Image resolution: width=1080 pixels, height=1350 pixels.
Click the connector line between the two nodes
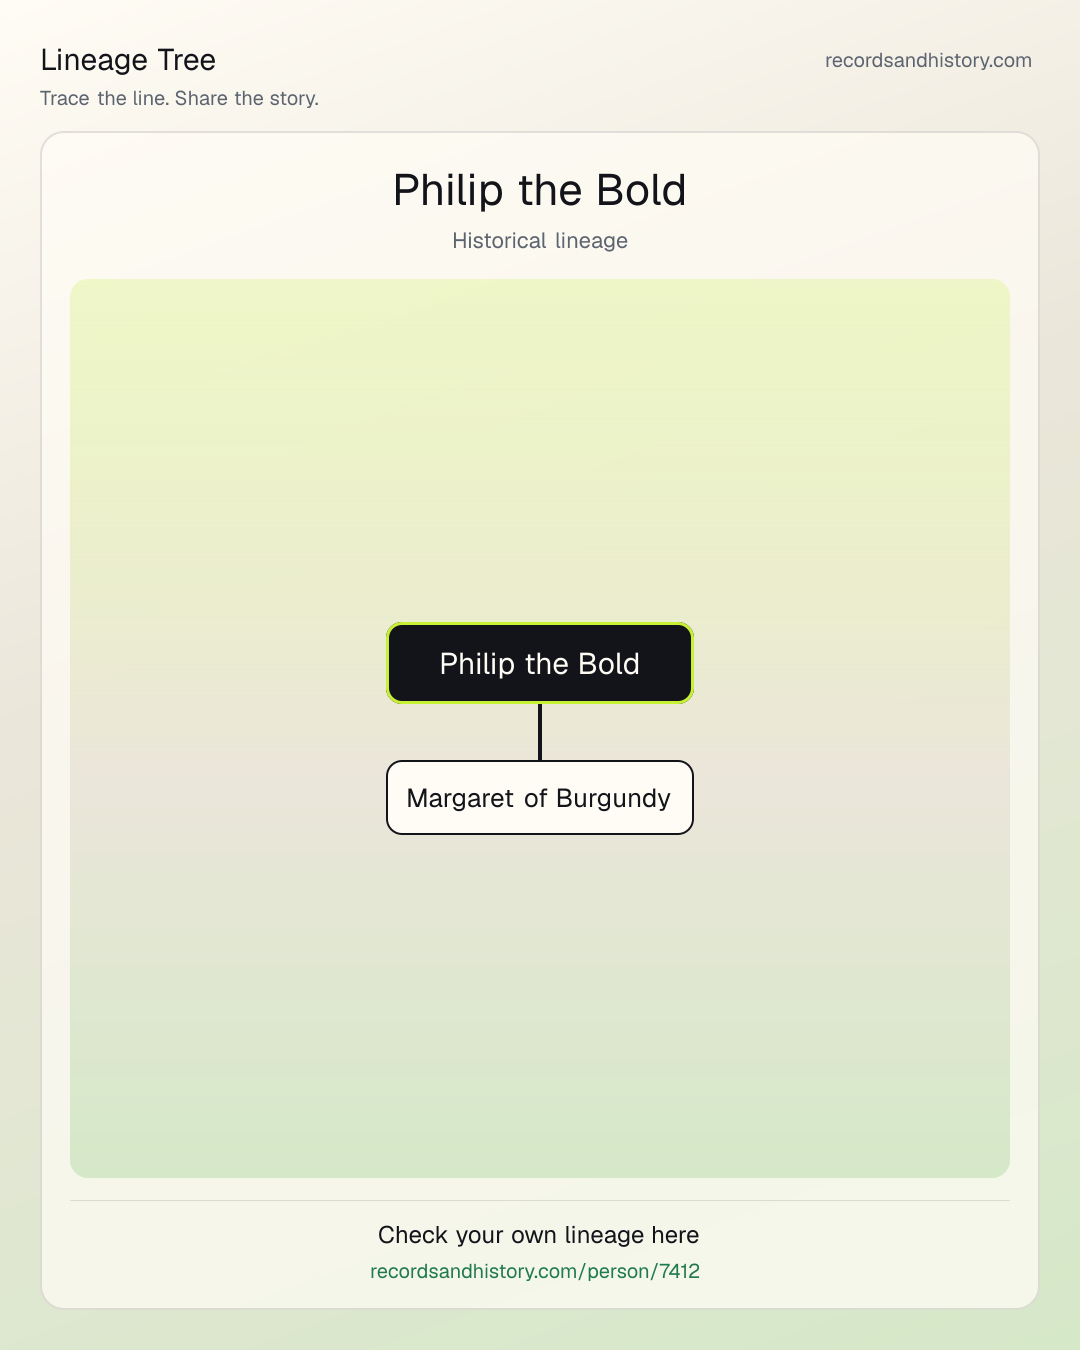click(540, 732)
